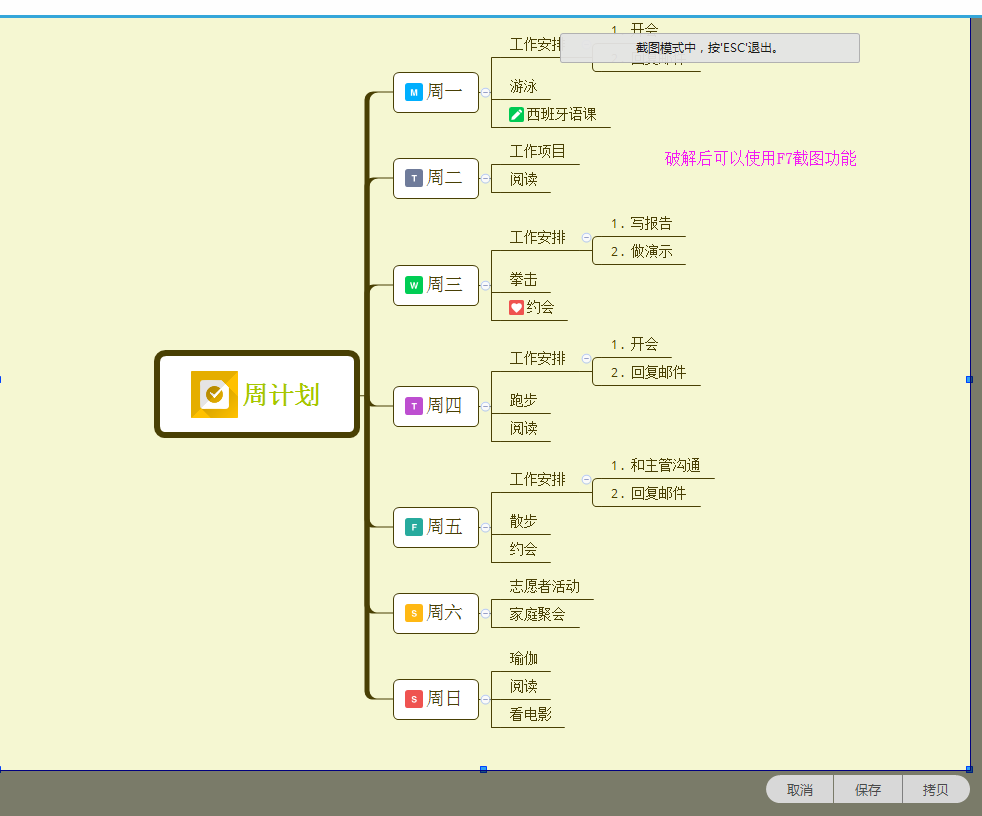Image resolution: width=982 pixels, height=816 pixels.
Task: Click the red S marker icon on 周日
Action: coord(413,699)
